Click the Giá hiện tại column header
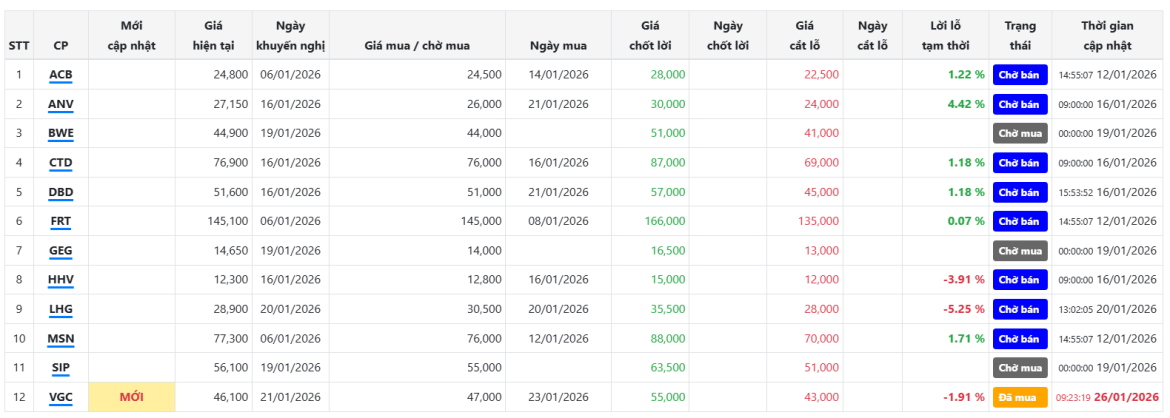This screenshot has height=418, width=1170. [x=205, y=35]
